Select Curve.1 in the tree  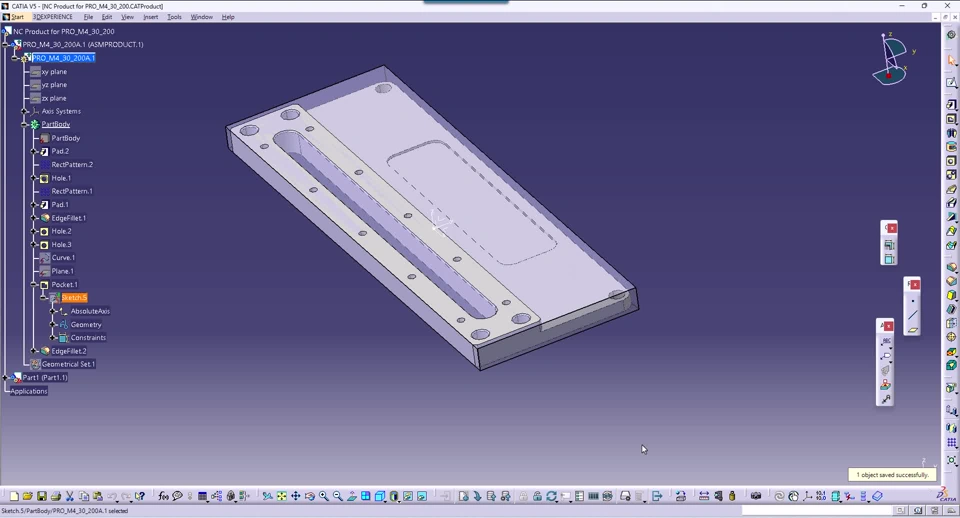click(x=63, y=258)
